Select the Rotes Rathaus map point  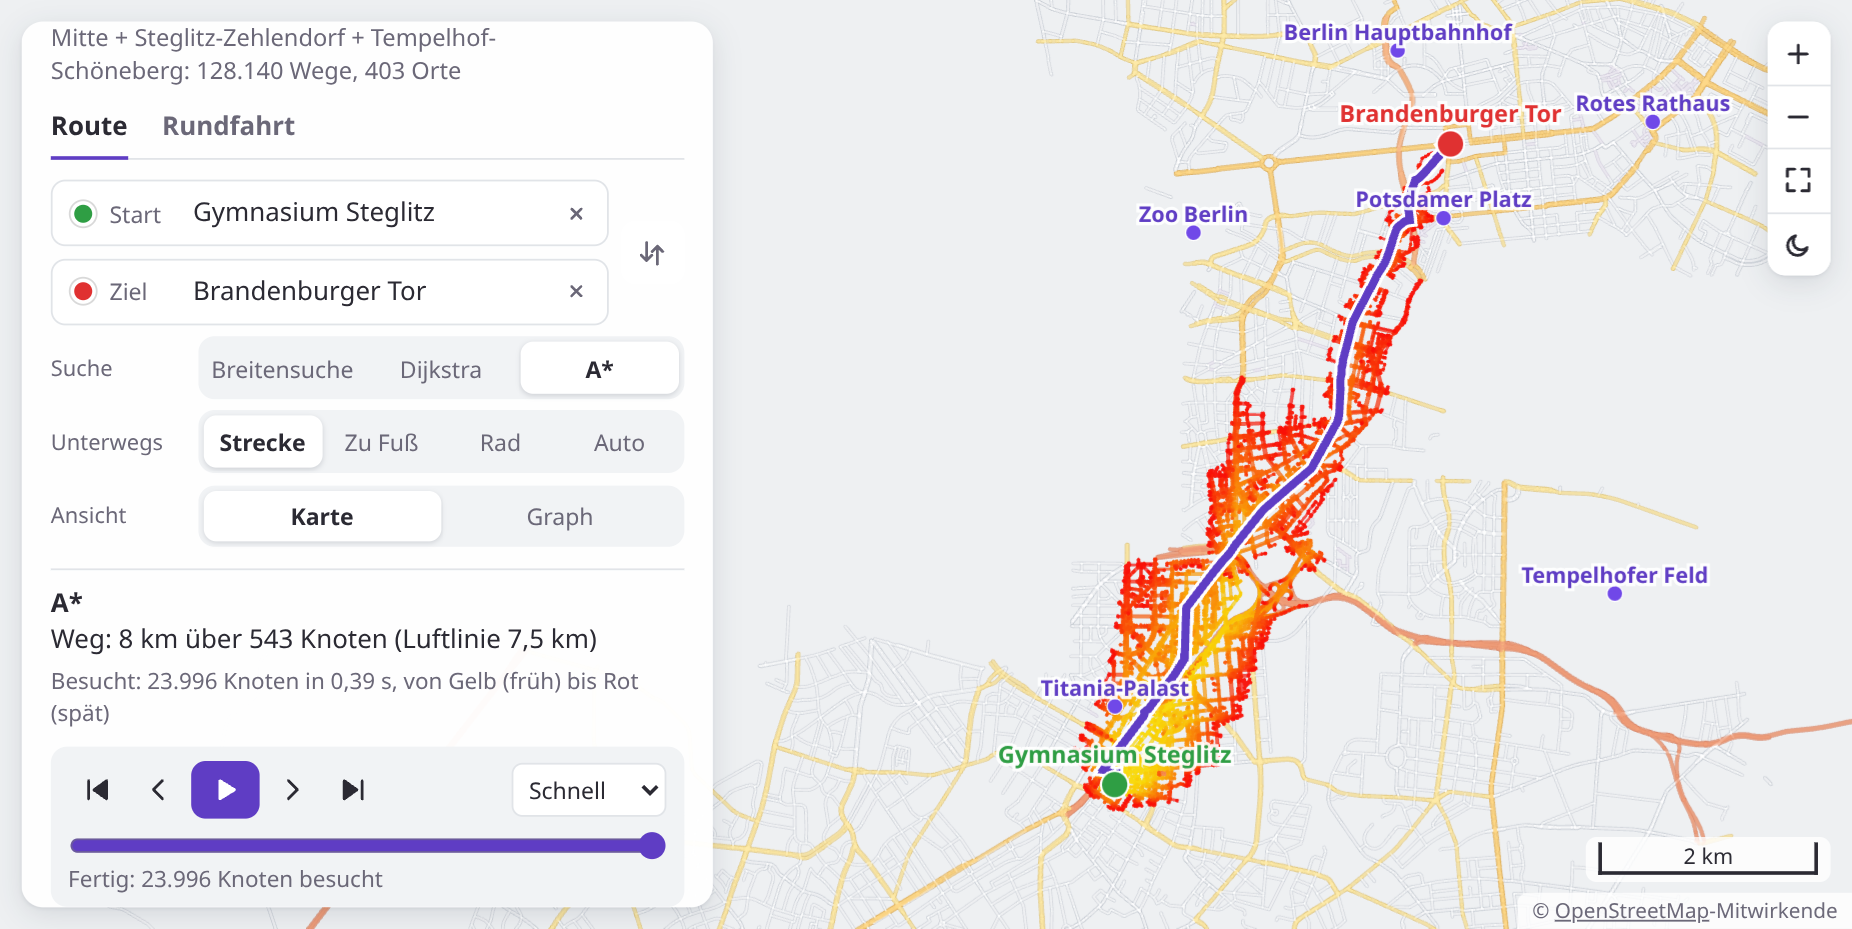[1653, 122]
